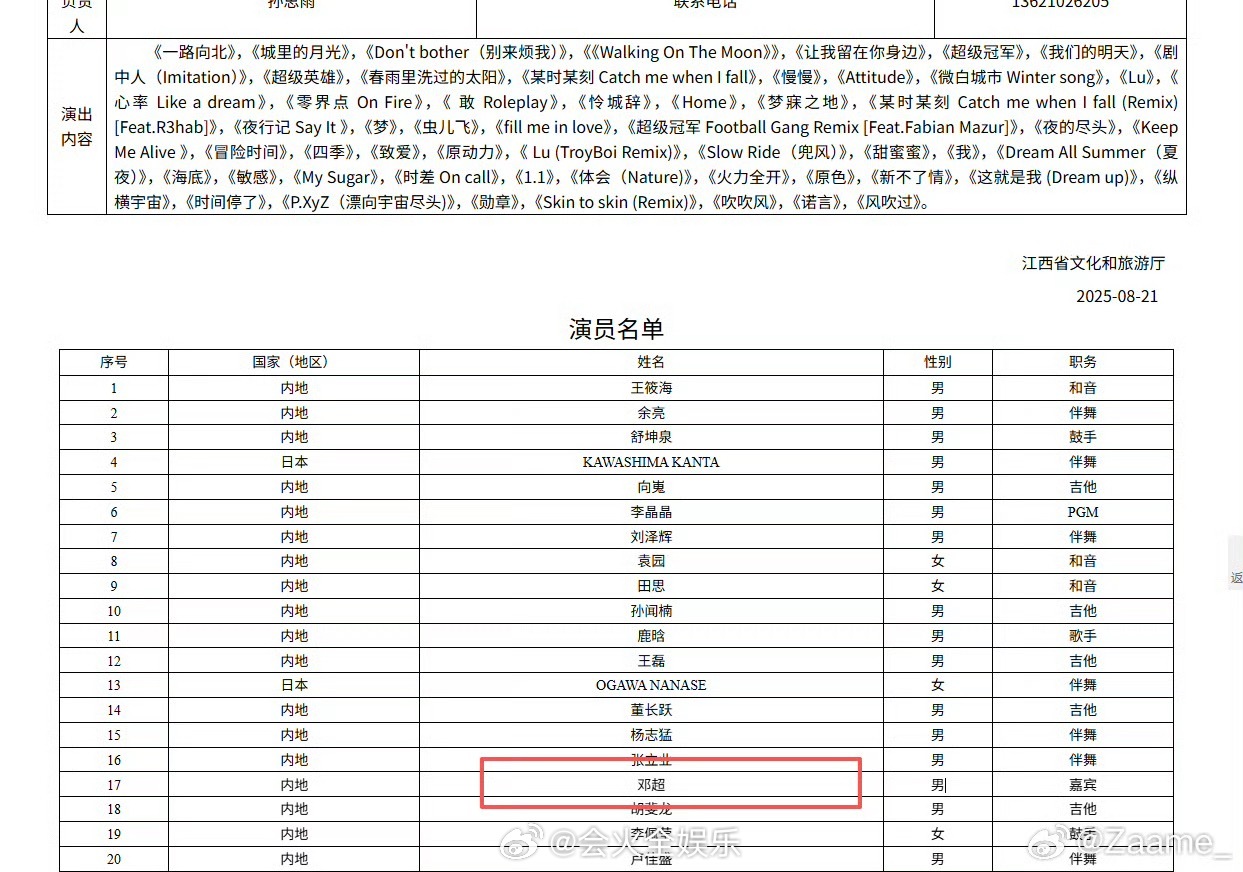Click 鼓手 role in 舒坤泉 row
The width and height of the screenshot is (1243, 872).
(x=1083, y=437)
